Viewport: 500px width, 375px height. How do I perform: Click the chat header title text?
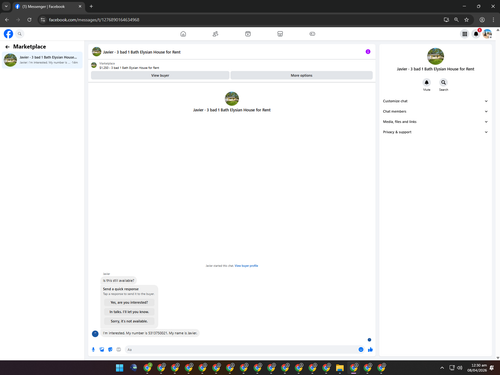coord(142,52)
